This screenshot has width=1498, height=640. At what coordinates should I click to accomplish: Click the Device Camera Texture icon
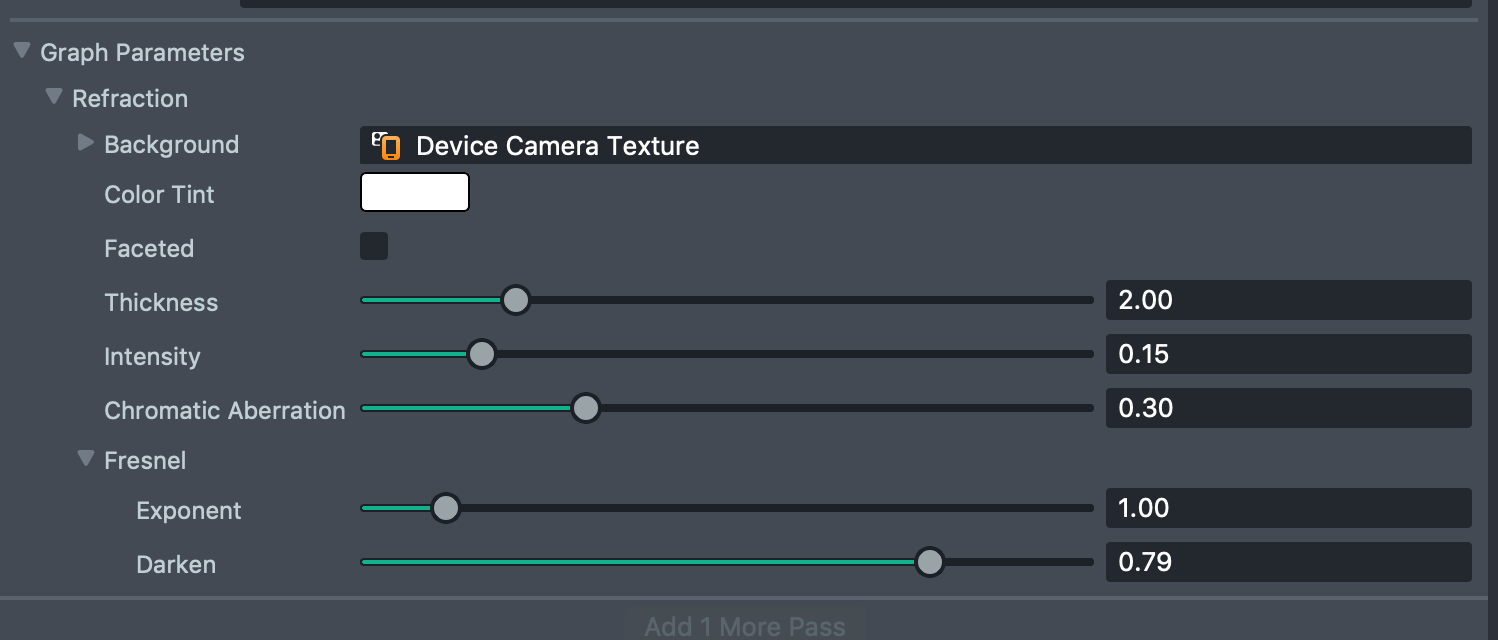pyautogui.click(x=386, y=146)
